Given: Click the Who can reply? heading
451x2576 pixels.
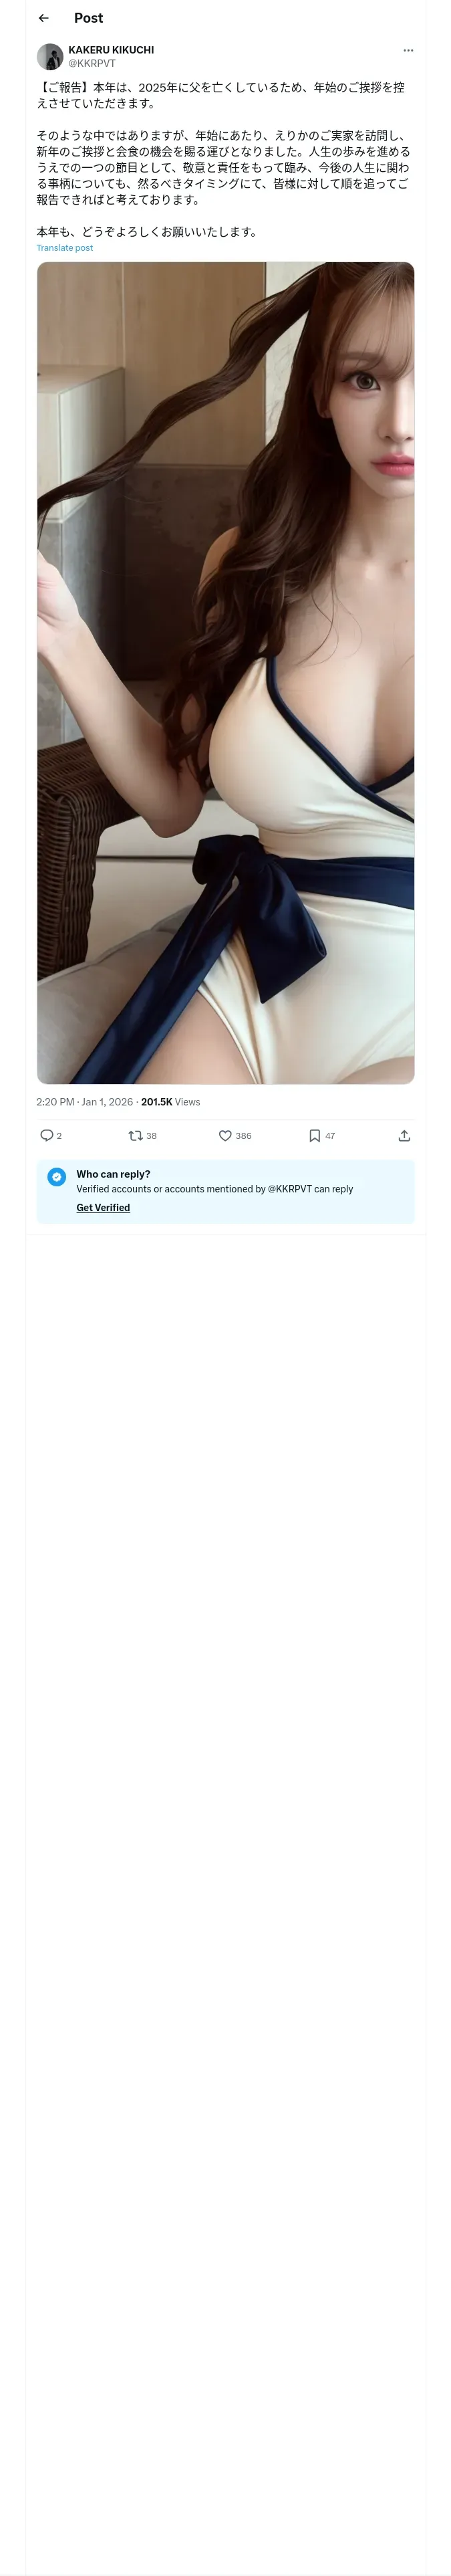Looking at the screenshot, I should pos(113,1174).
